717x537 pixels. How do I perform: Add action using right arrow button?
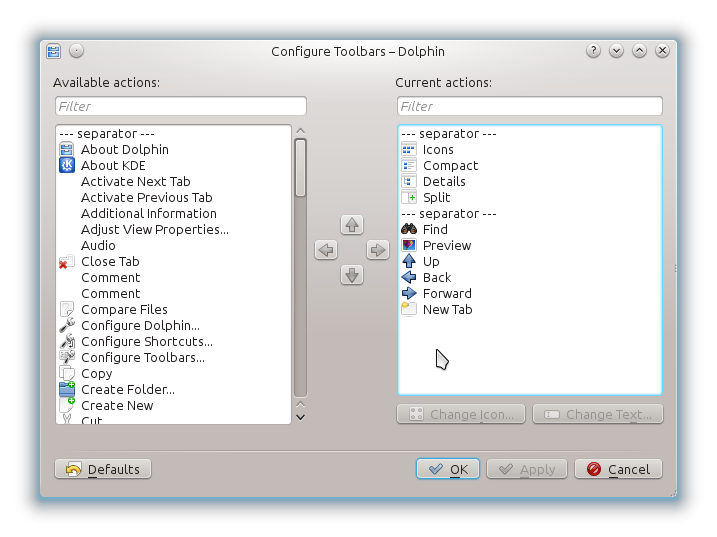[x=378, y=250]
